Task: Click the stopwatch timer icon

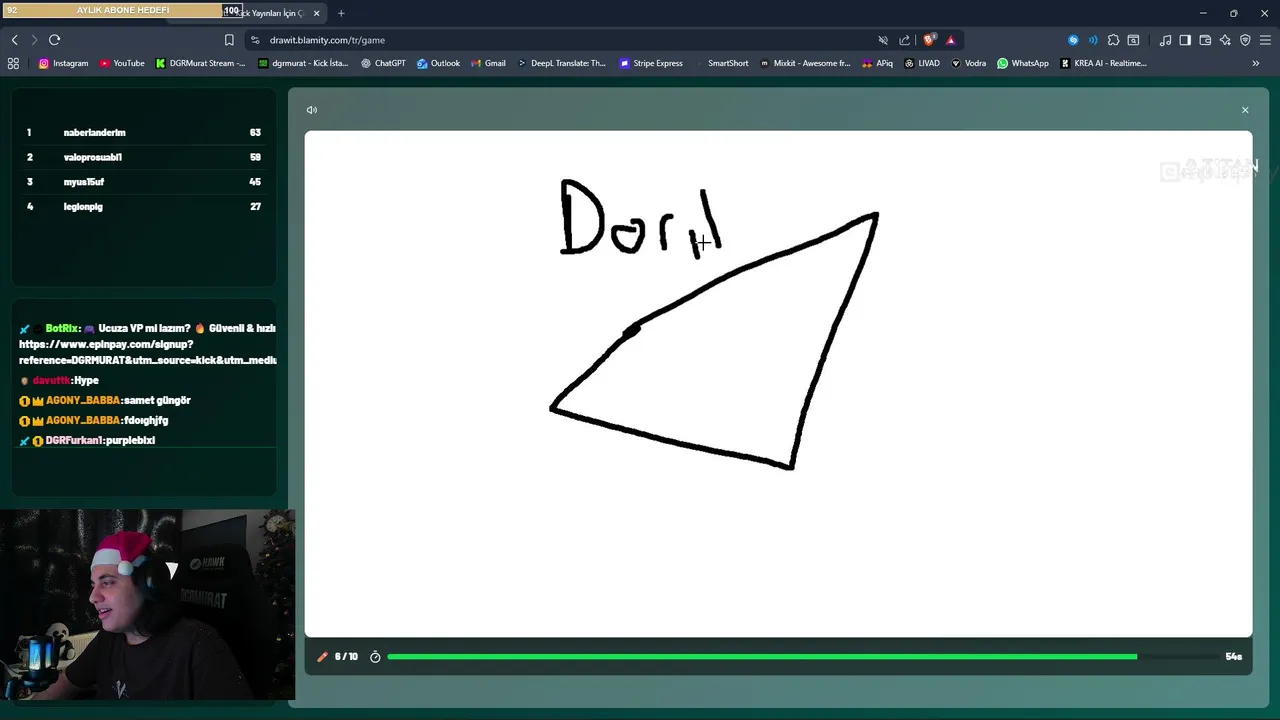Action: (375, 657)
